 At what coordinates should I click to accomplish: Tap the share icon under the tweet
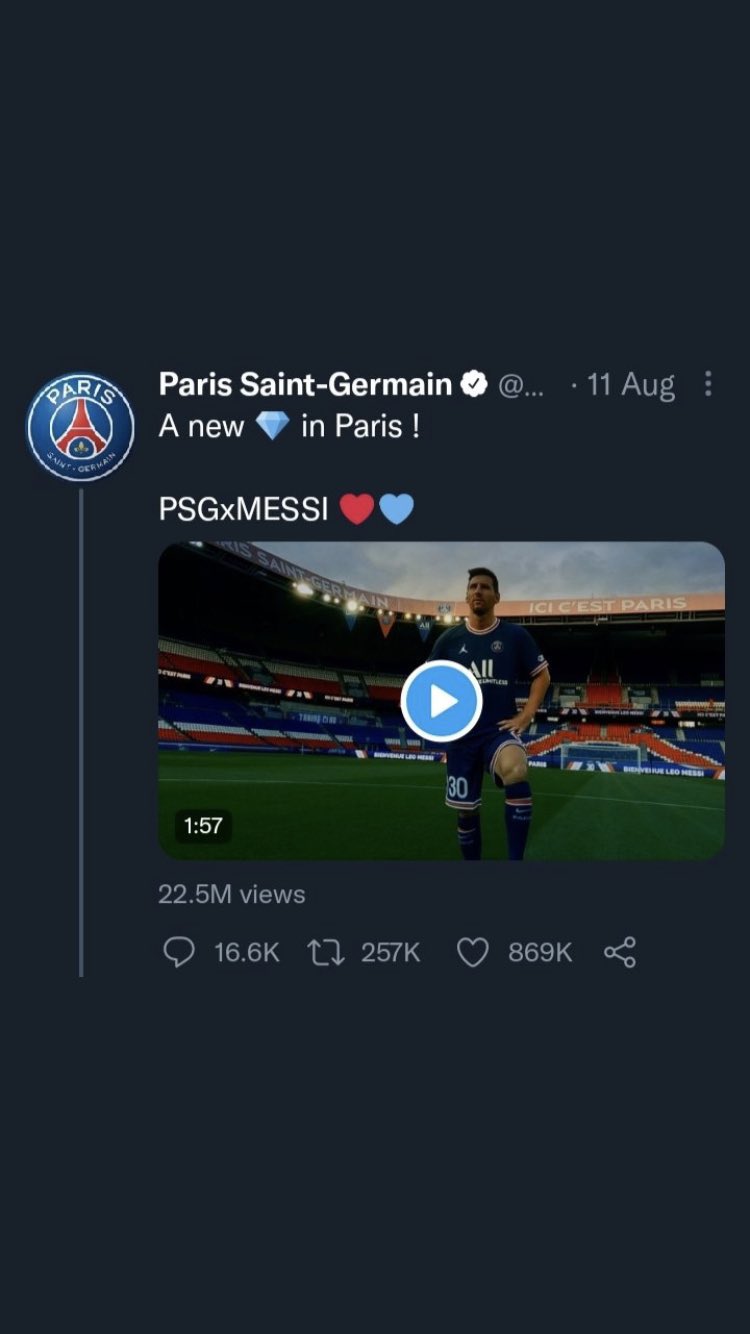click(620, 952)
